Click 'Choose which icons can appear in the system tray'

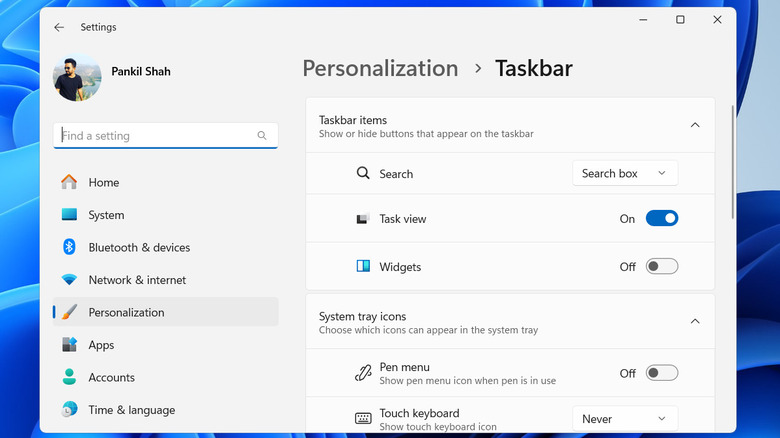tap(428, 329)
